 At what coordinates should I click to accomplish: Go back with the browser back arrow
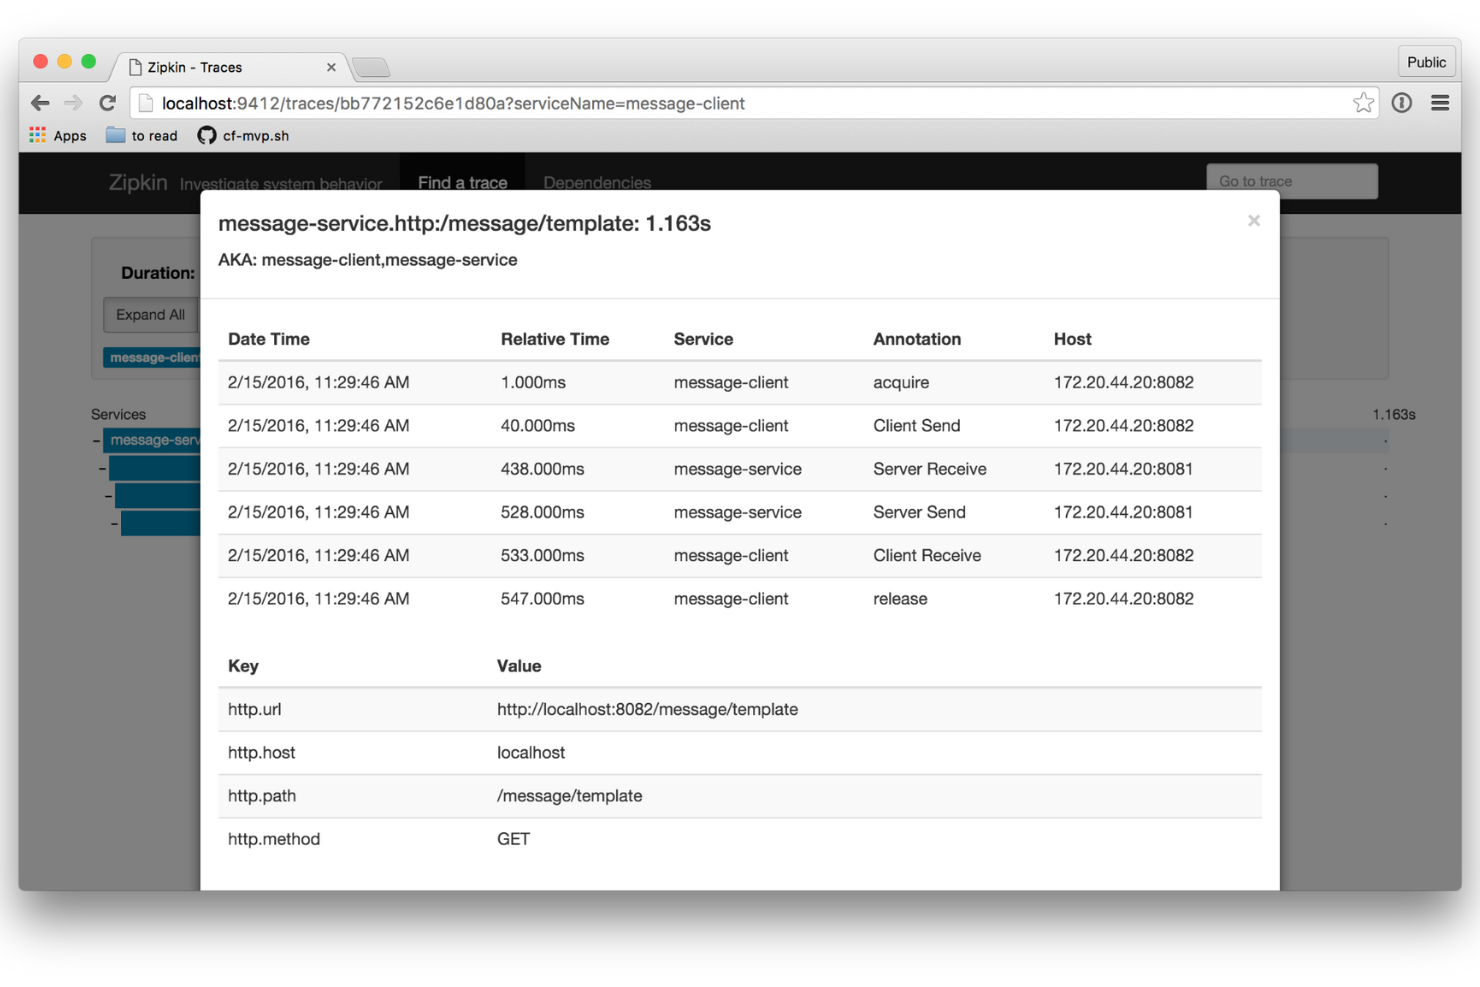click(40, 103)
